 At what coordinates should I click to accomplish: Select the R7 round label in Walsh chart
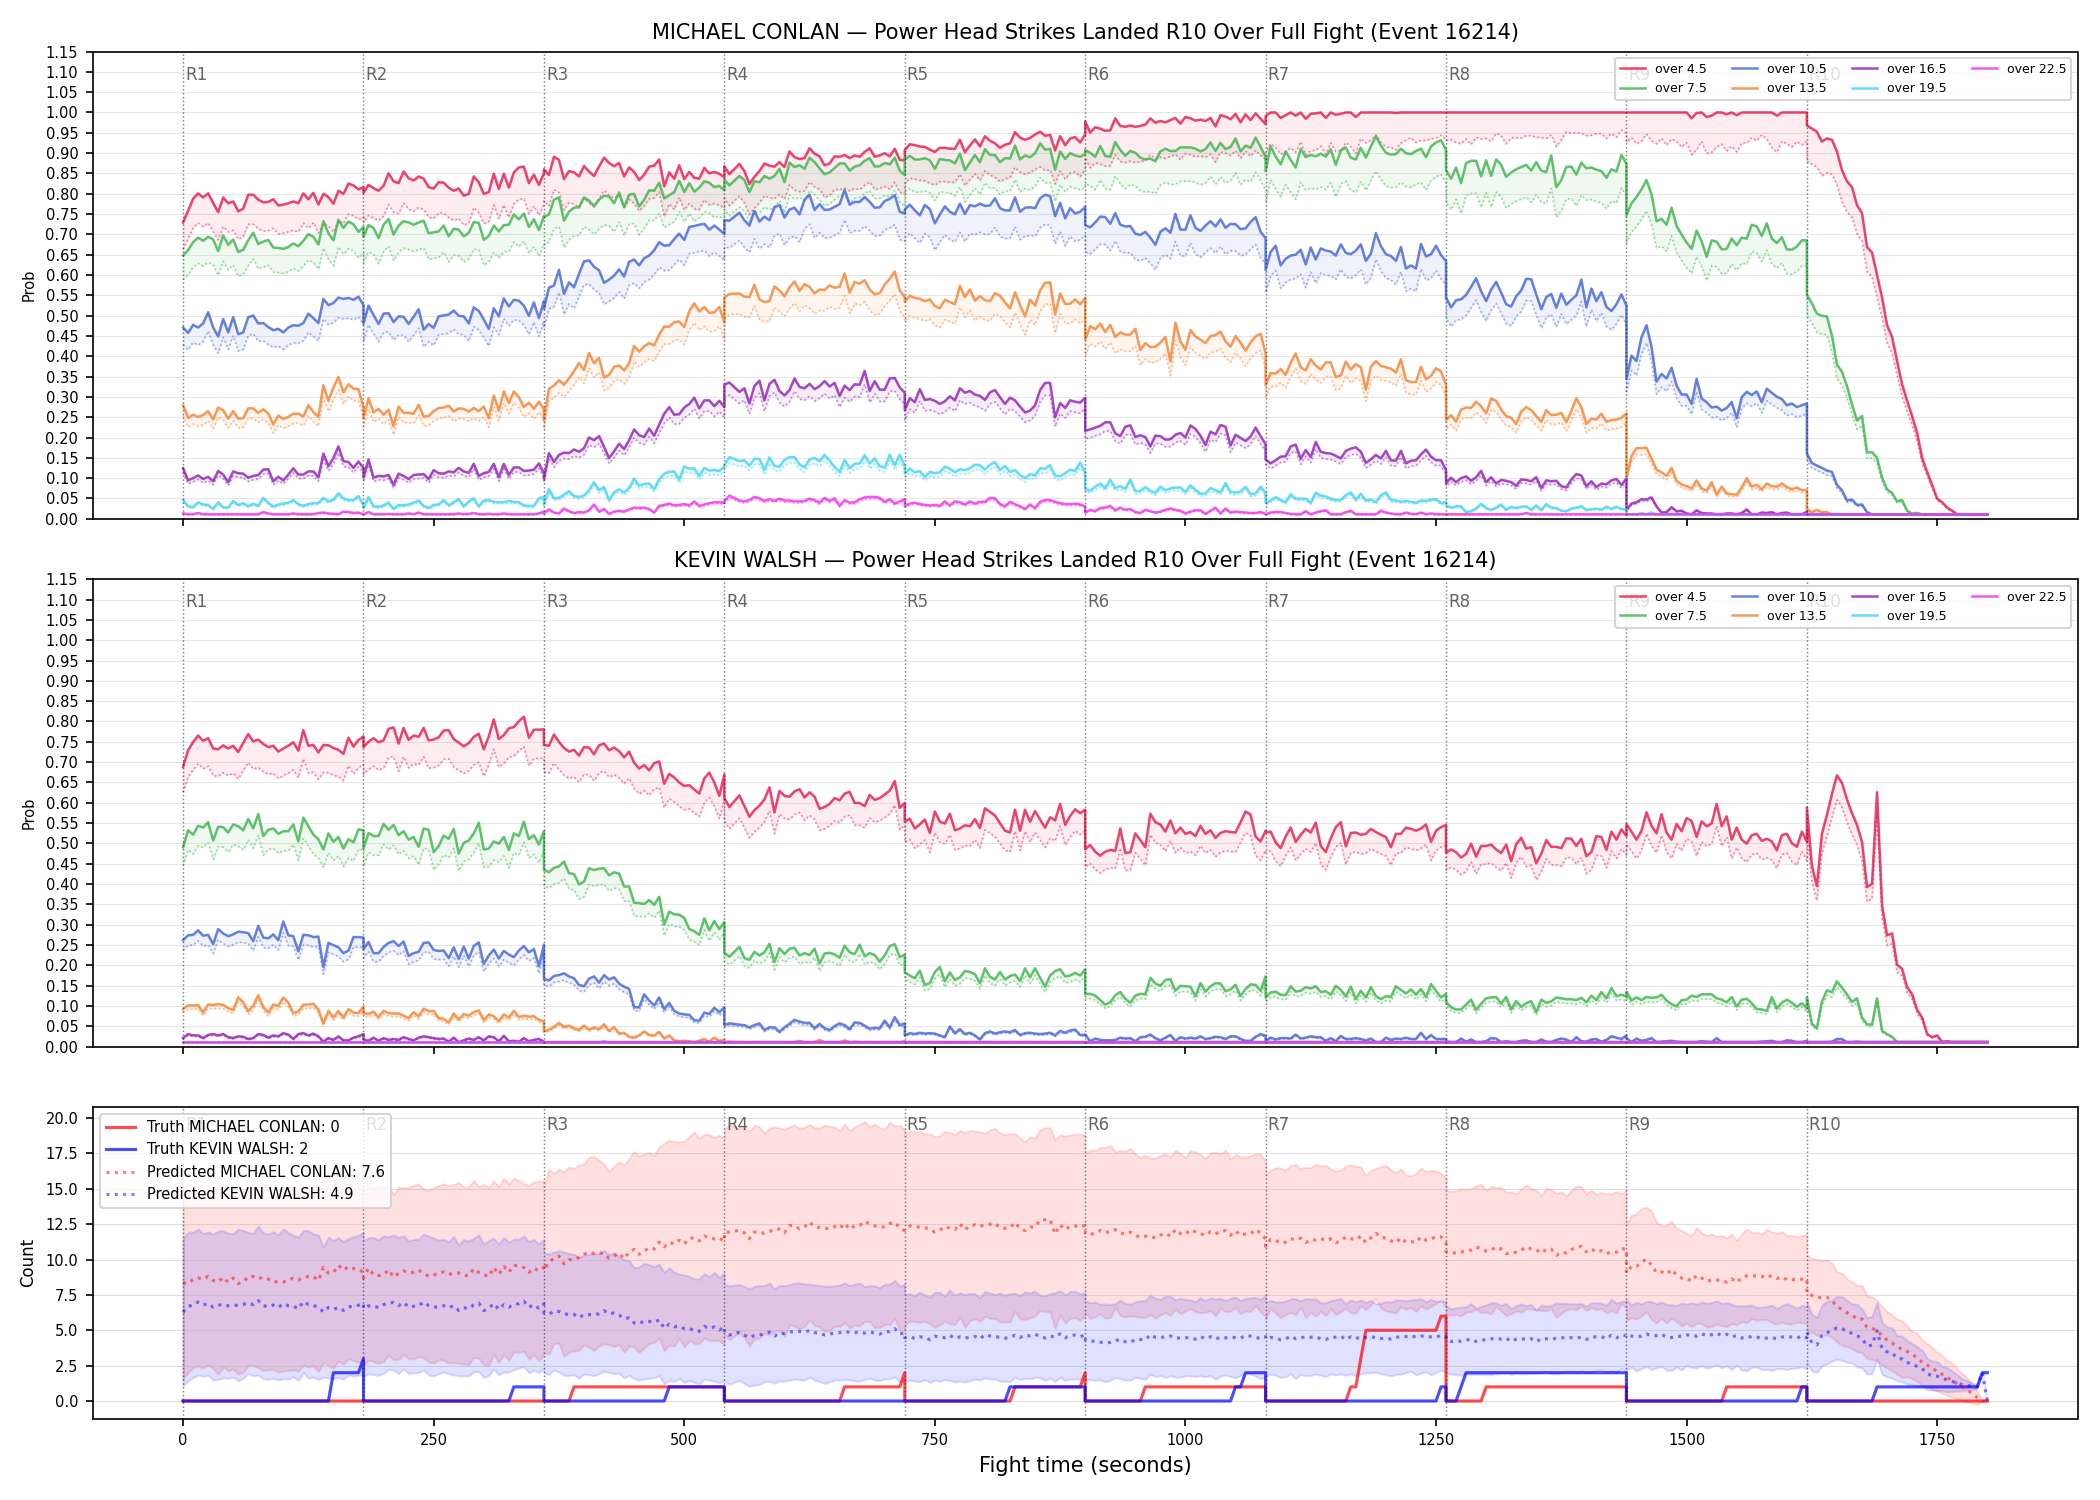click(1278, 601)
